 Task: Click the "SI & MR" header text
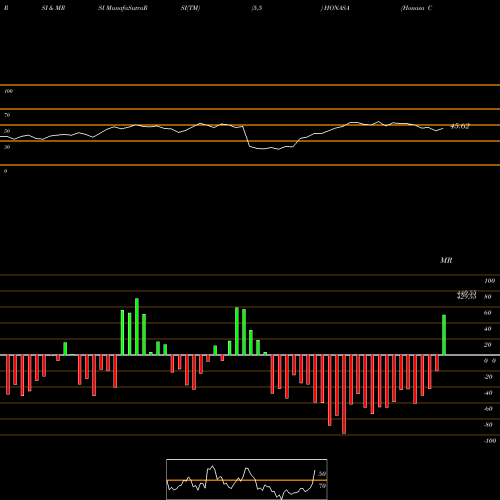pos(53,8)
